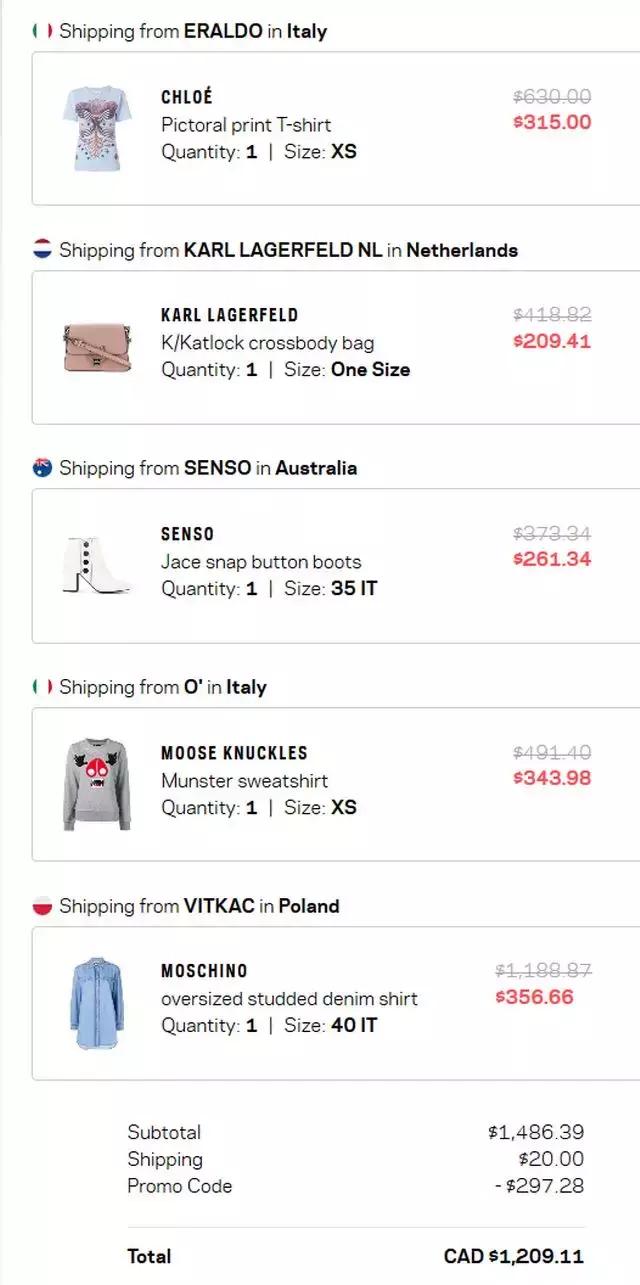Open the K/Katlock crossbody bag title
This screenshot has height=1285, width=640.
pos(267,343)
